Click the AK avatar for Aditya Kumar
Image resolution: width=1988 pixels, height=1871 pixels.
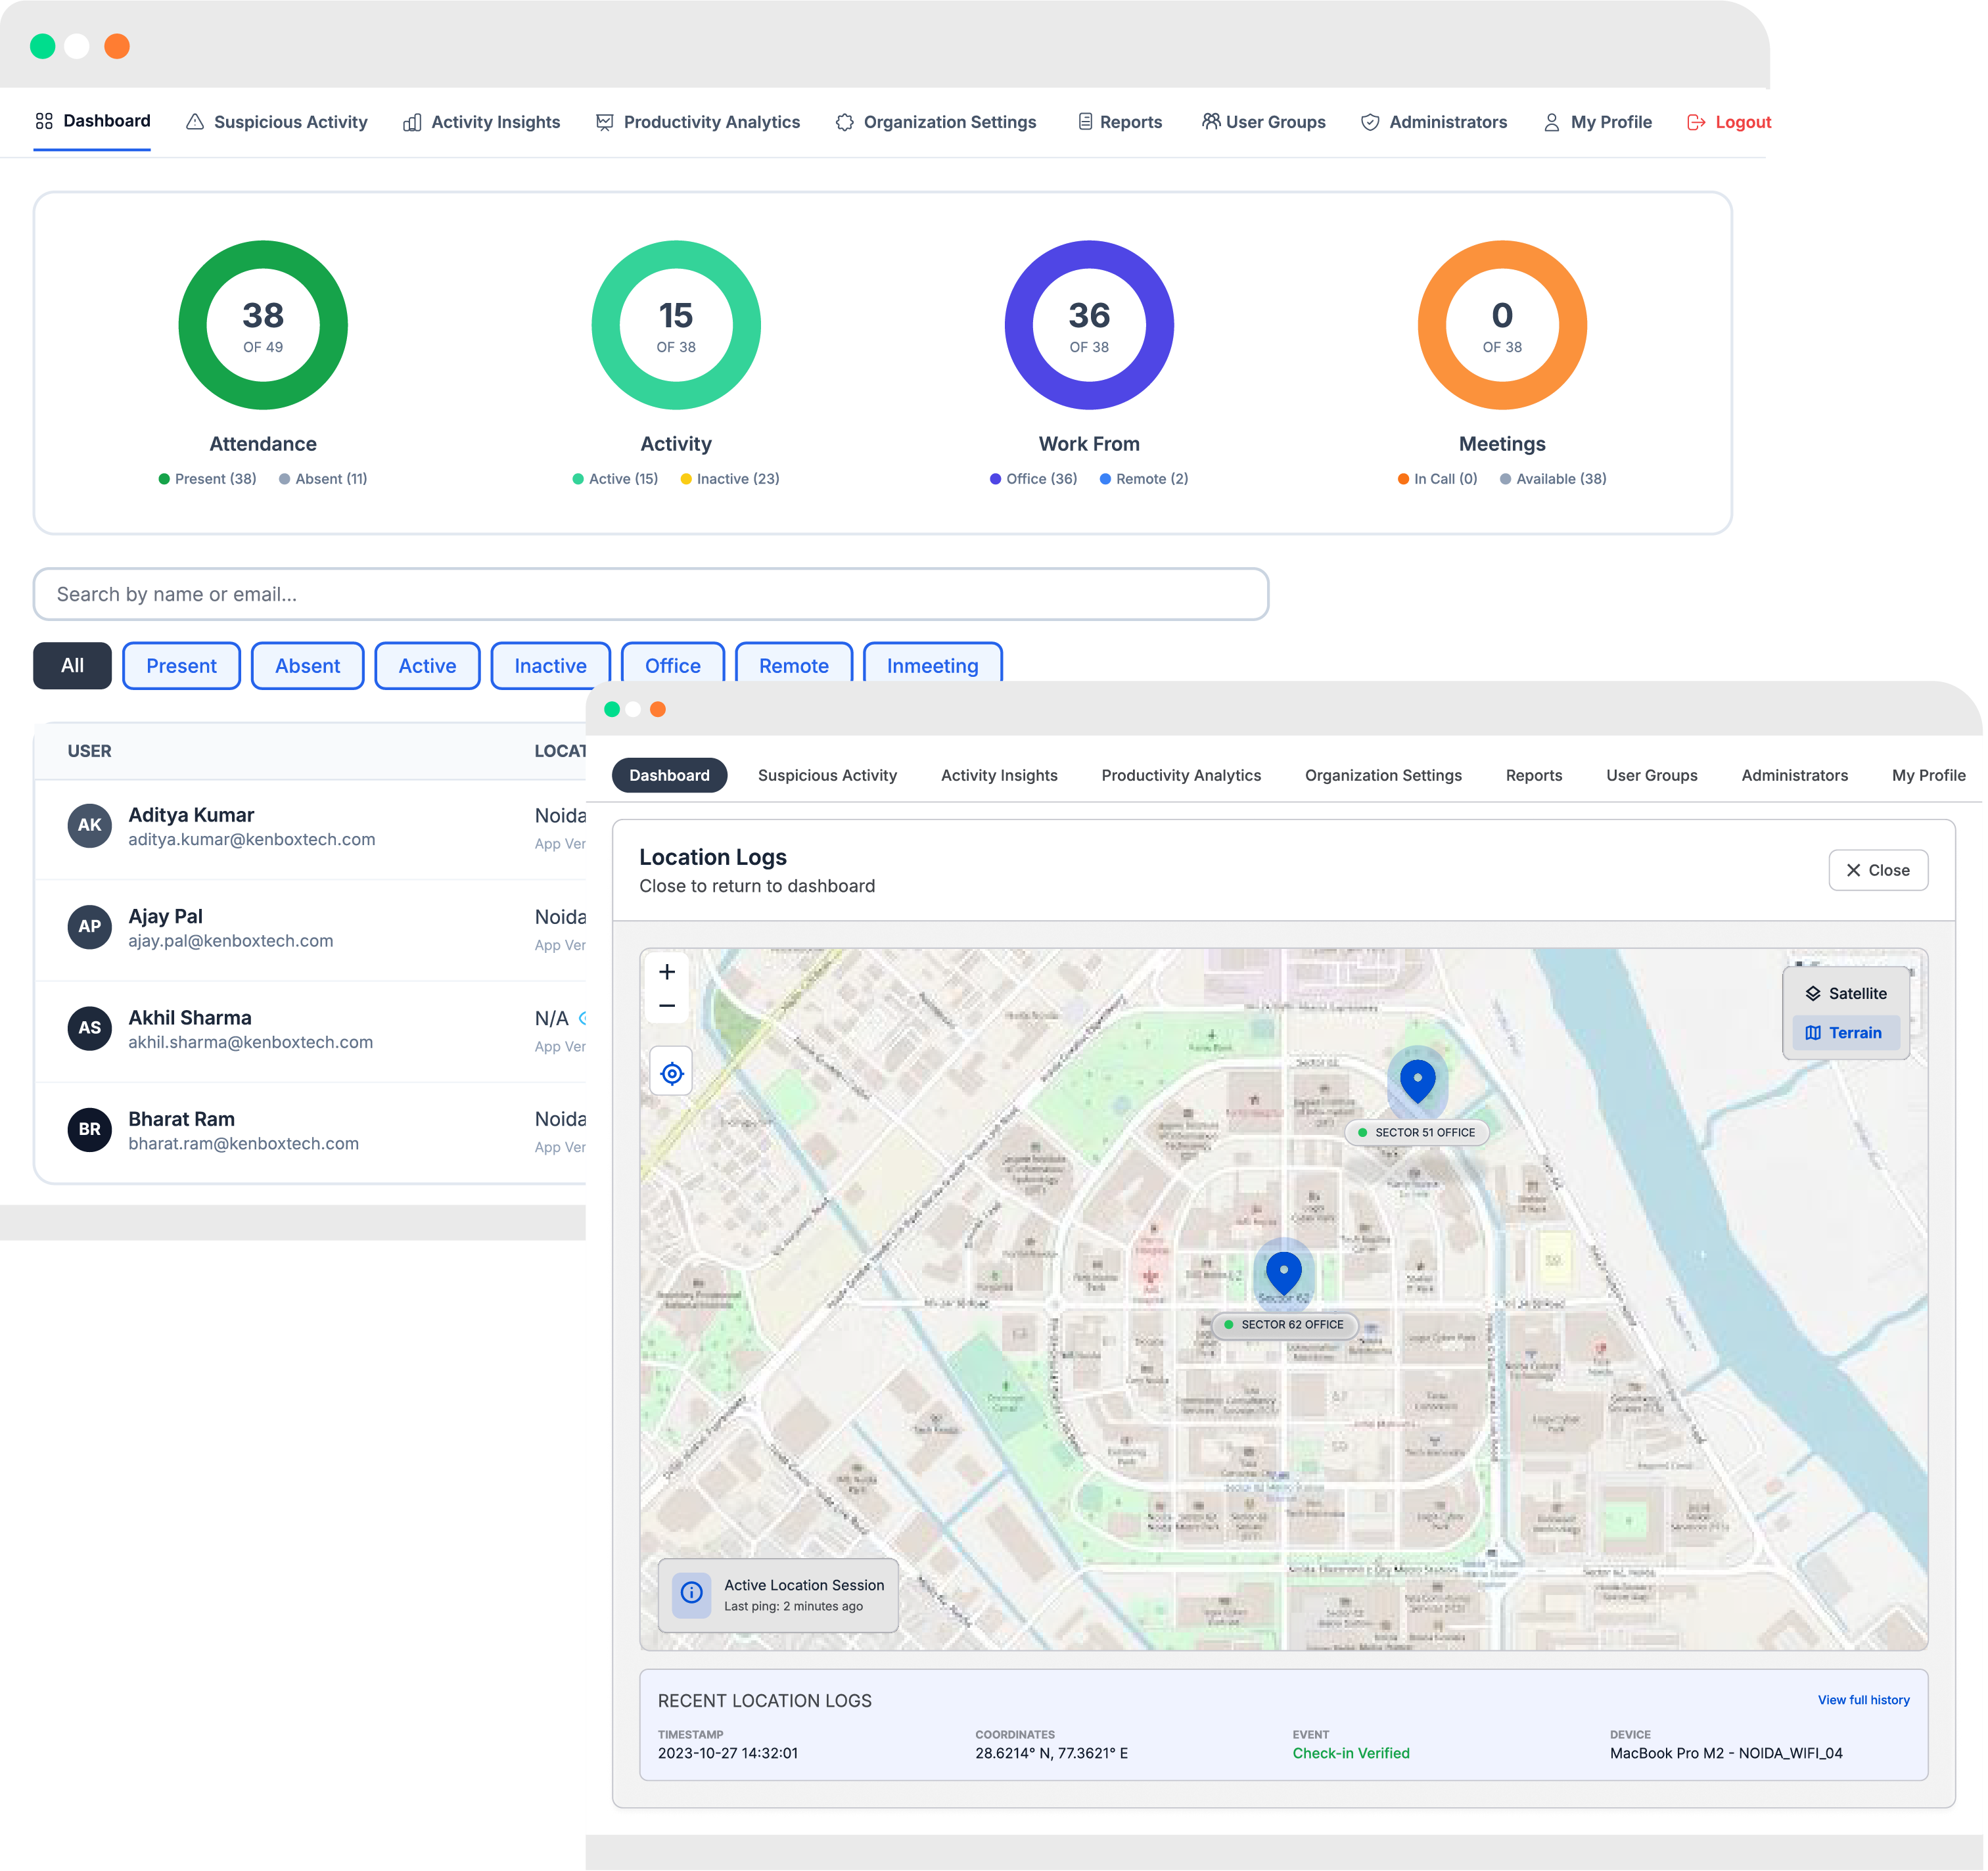[90, 826]
